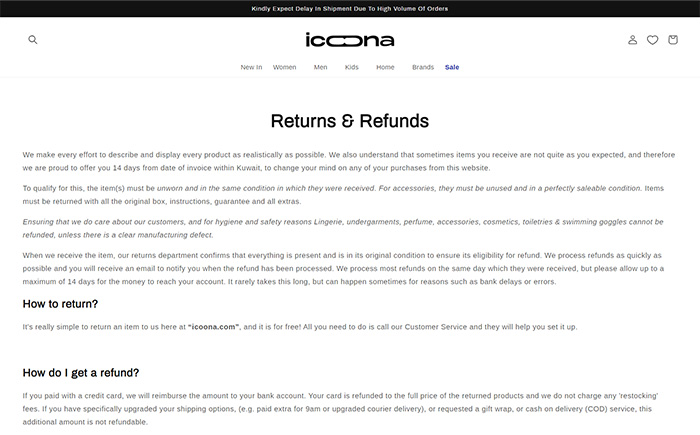Open the Women menu item
The height and width of the screenshot is (435, 700).
pos(284,67)
